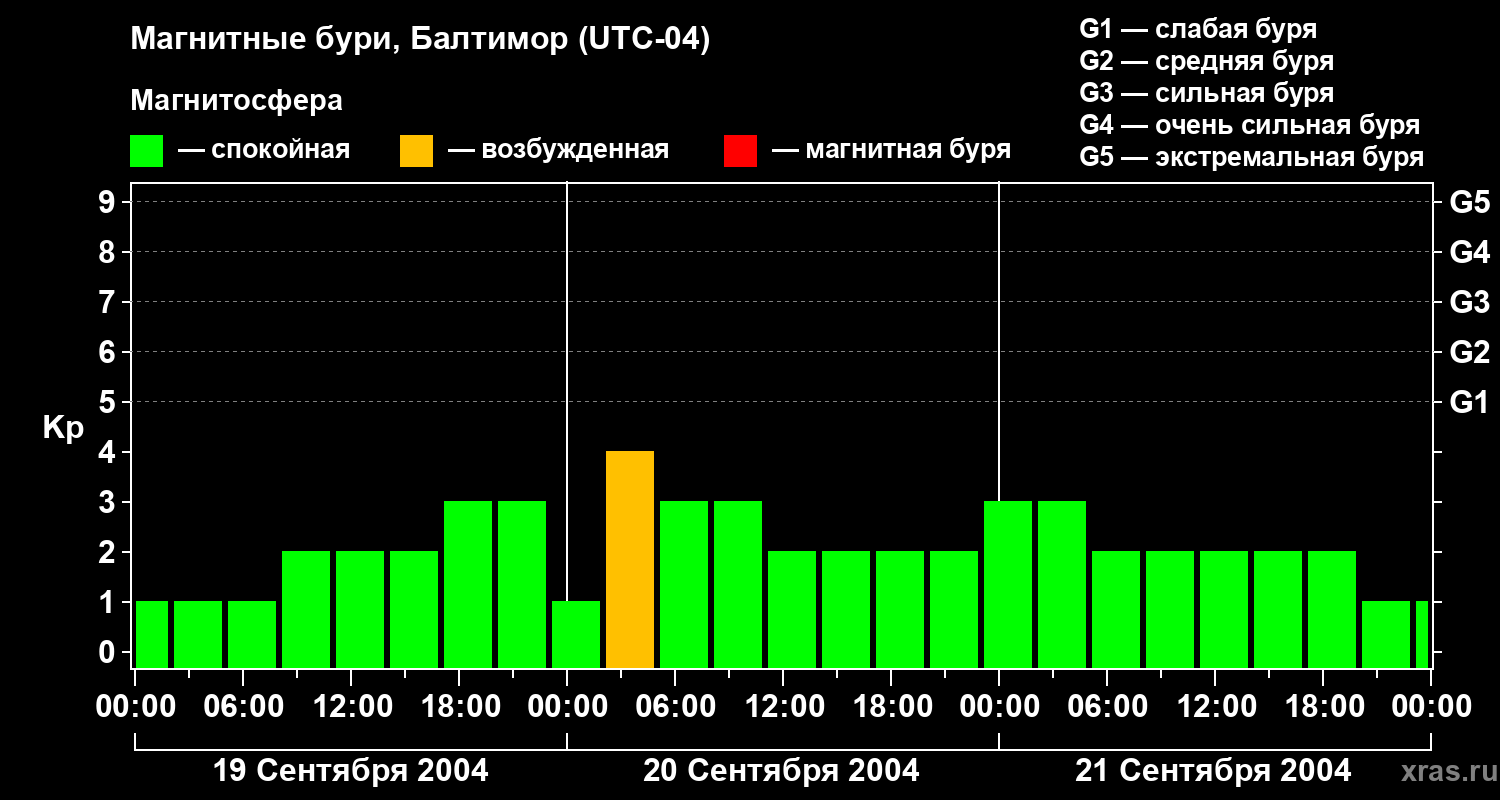This screenshot has height=800, width=1500.
Task: Click legend line 'G2 — средняя буря'
Action: coord(1207,61)
